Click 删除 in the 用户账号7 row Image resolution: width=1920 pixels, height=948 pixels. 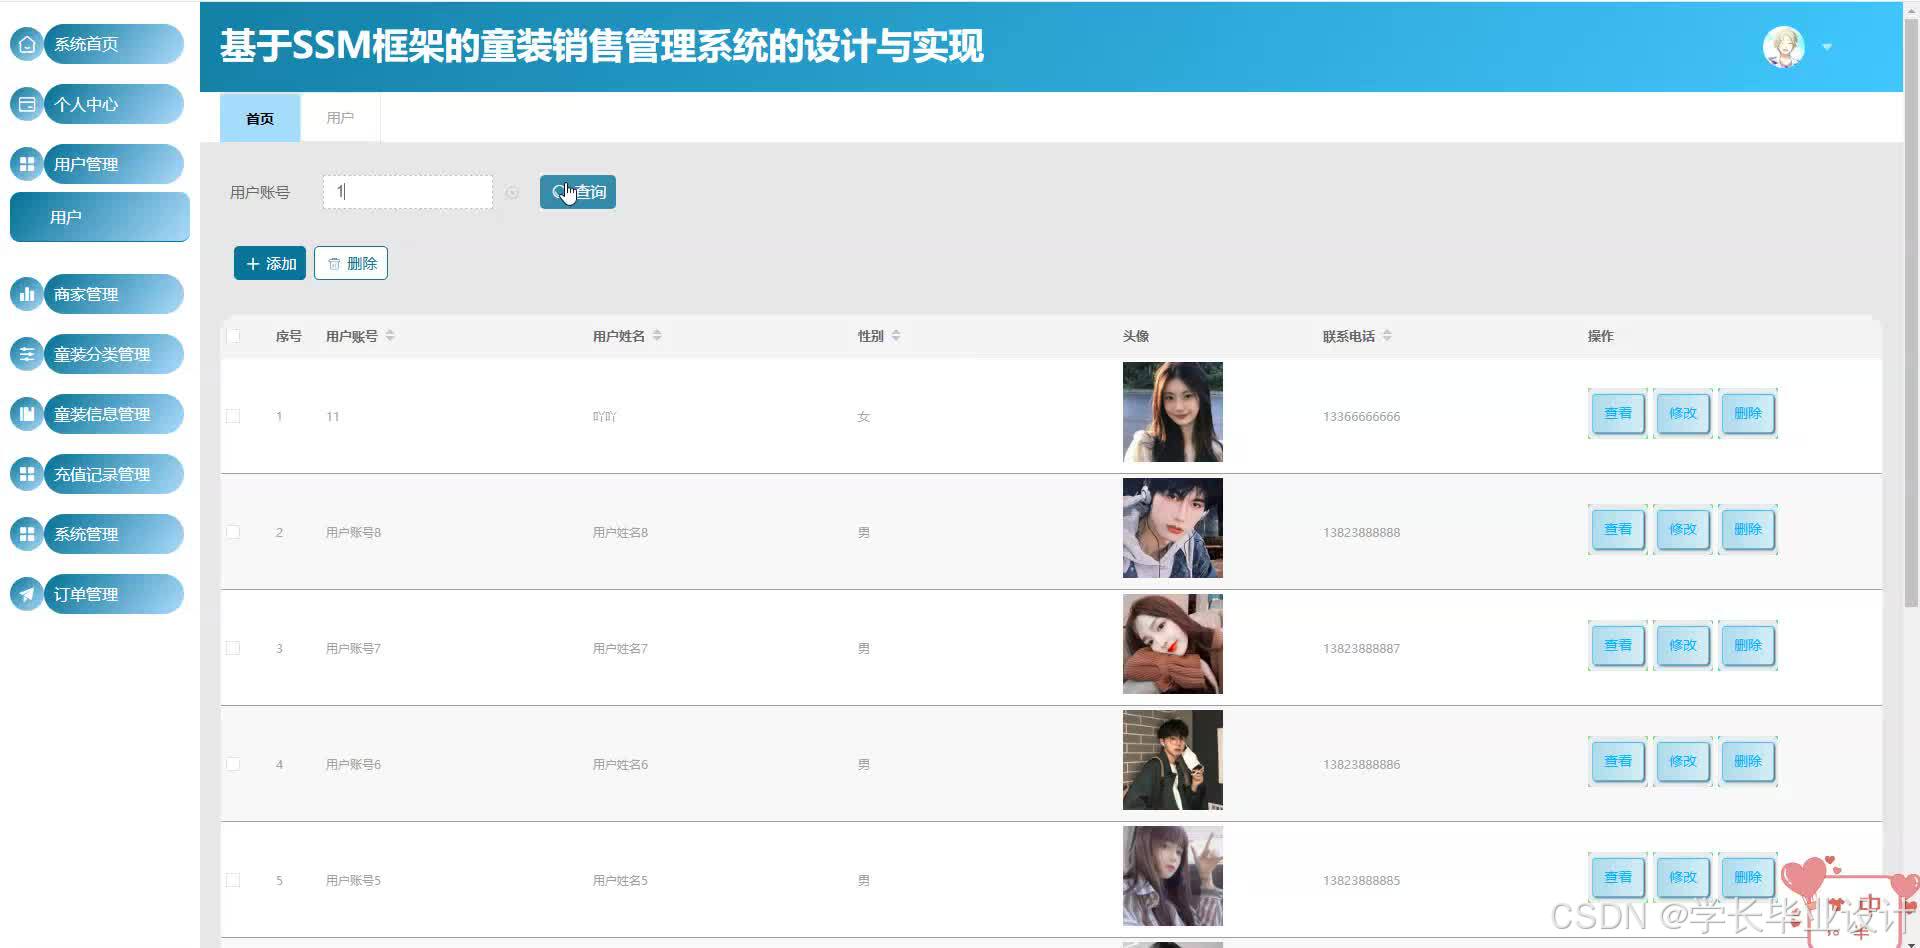point(1748,645)
